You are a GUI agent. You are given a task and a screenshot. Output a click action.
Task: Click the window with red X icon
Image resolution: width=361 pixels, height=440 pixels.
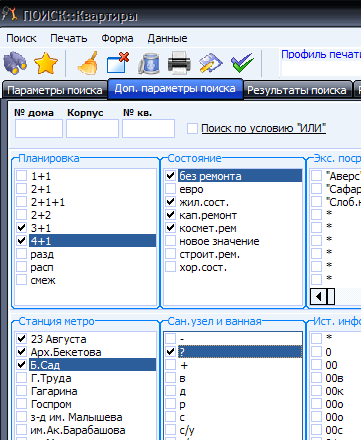(118, 62)
